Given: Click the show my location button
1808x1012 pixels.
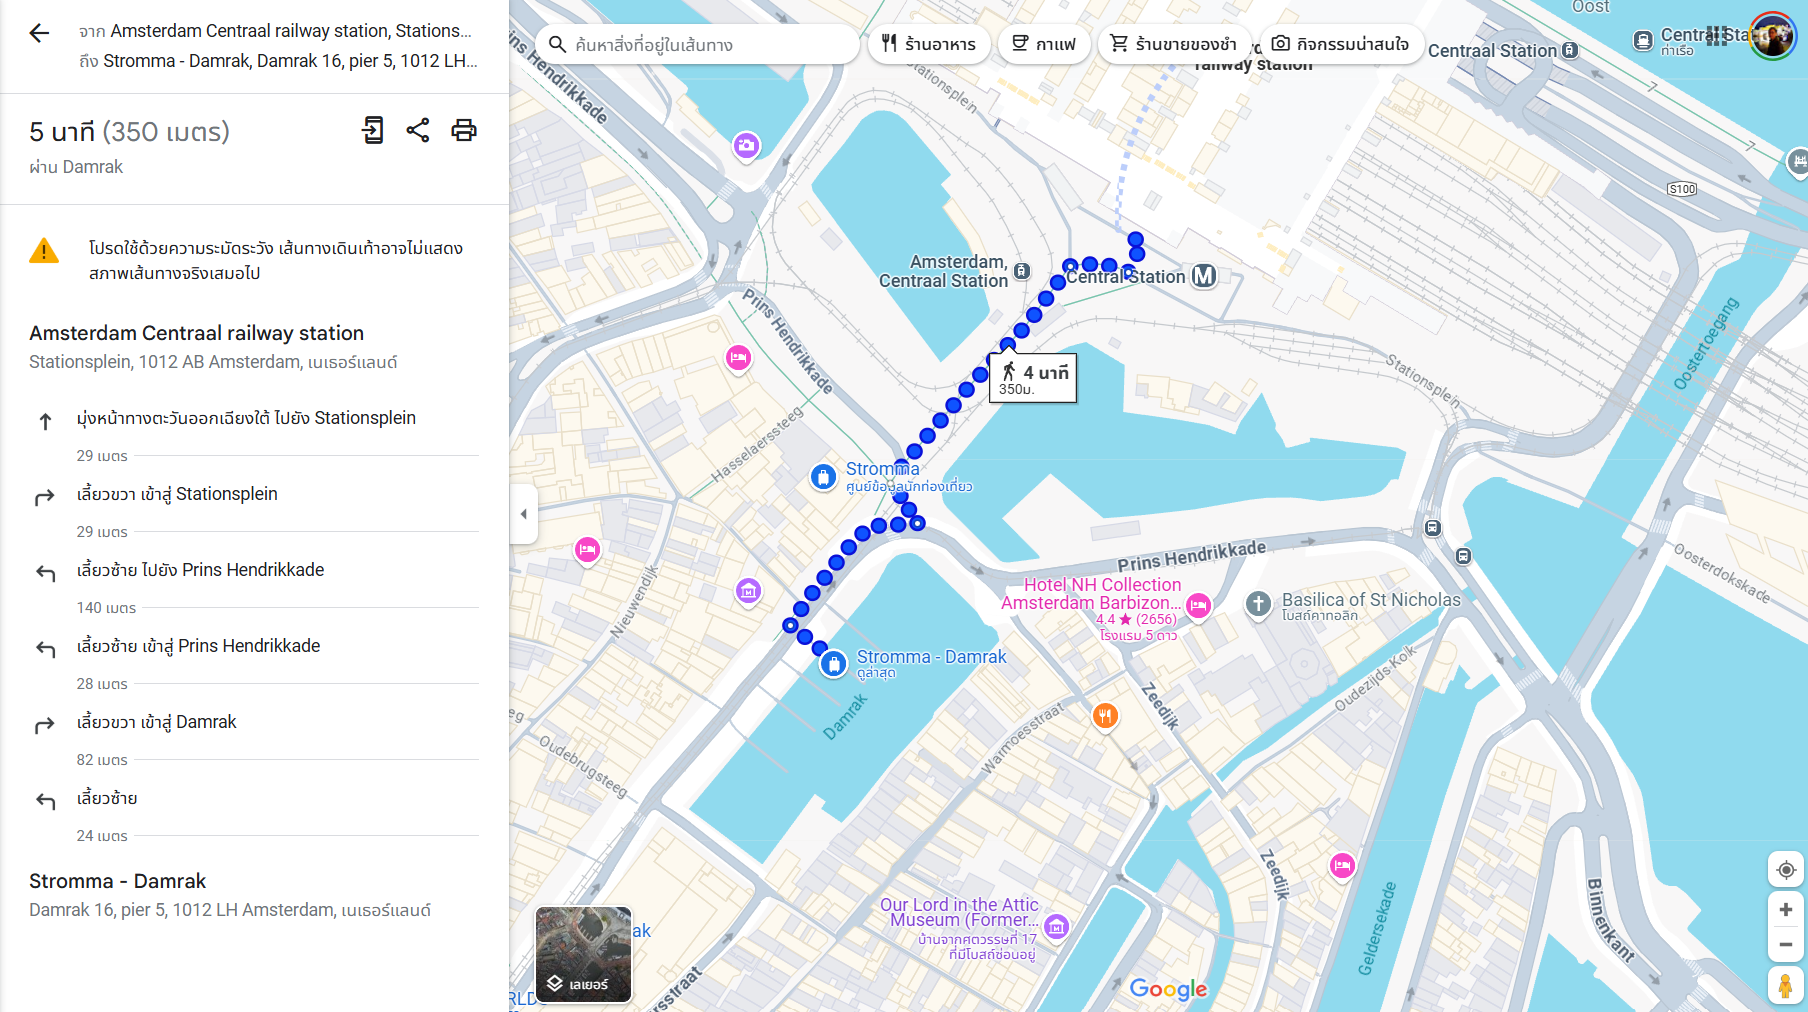Looking at the screenshot, I should coord(1785,870).
